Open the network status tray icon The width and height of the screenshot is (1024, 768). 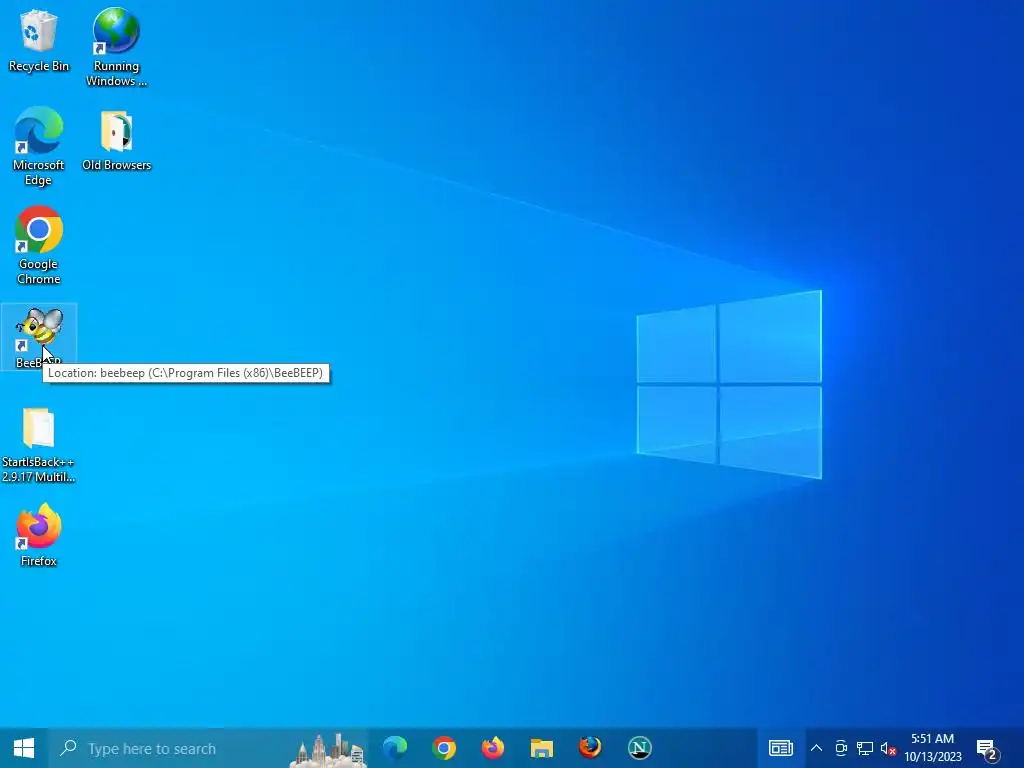[x=865, y=748]
